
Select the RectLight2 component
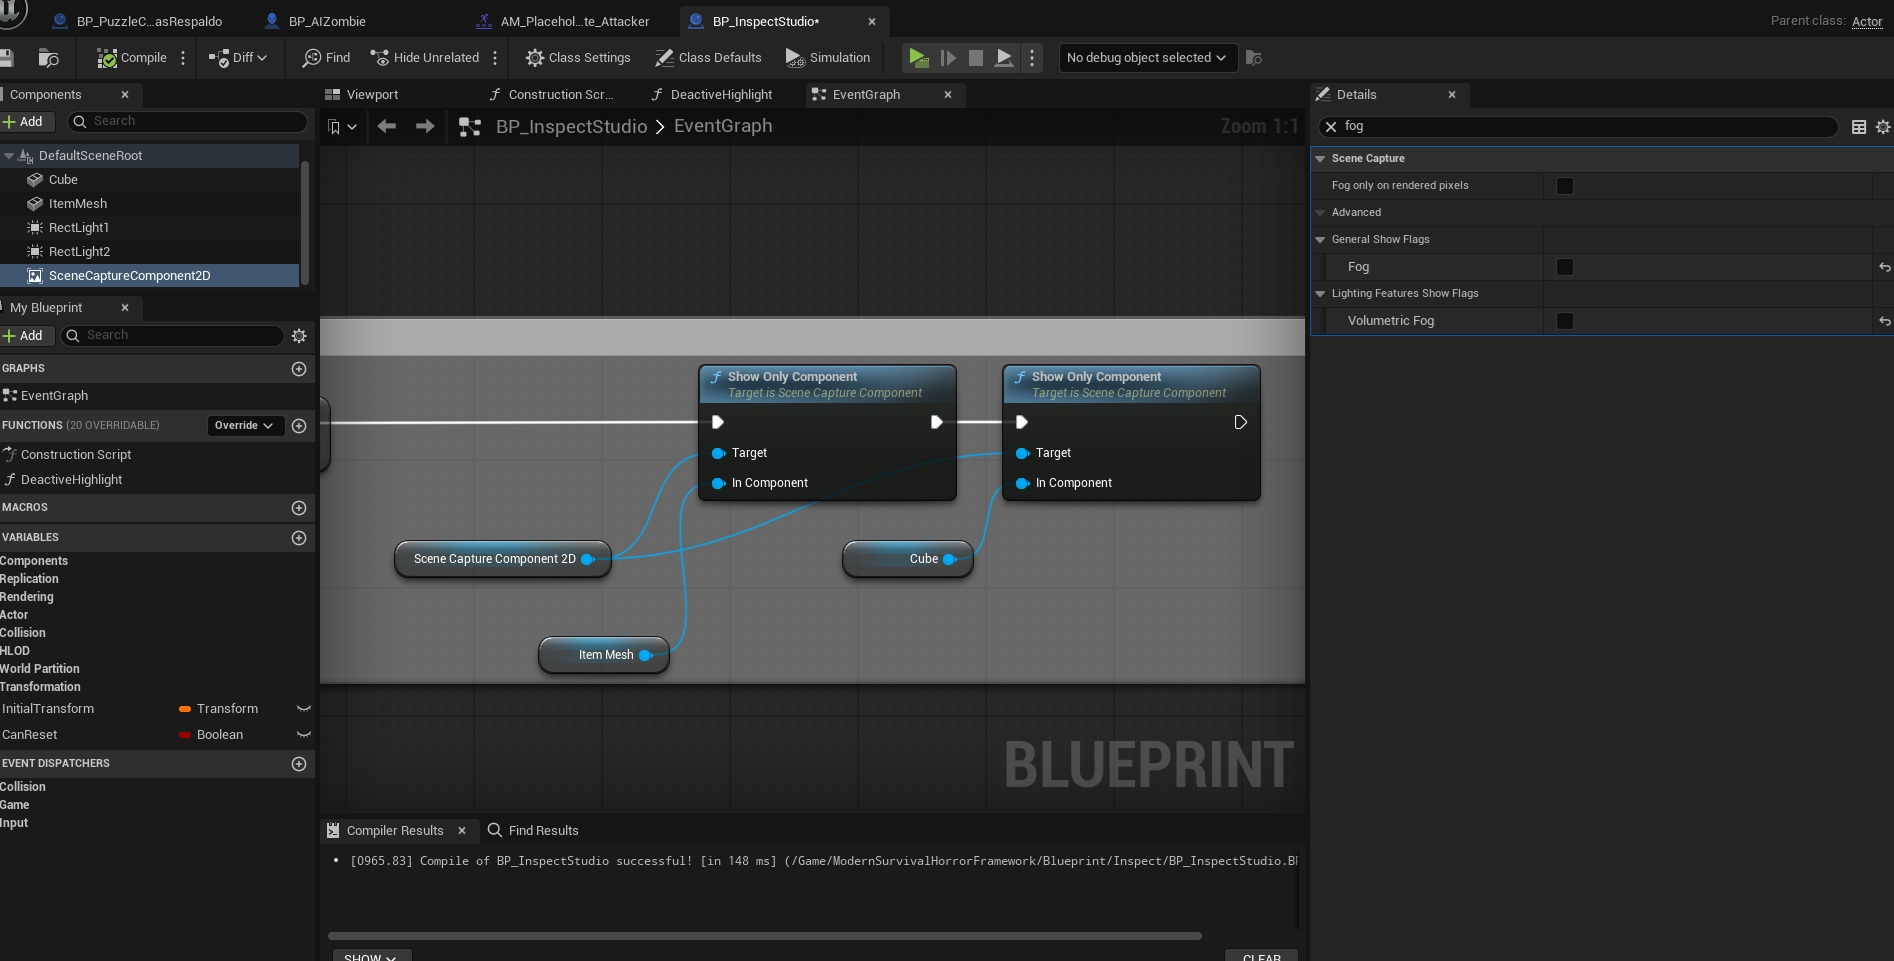[79, 252]
